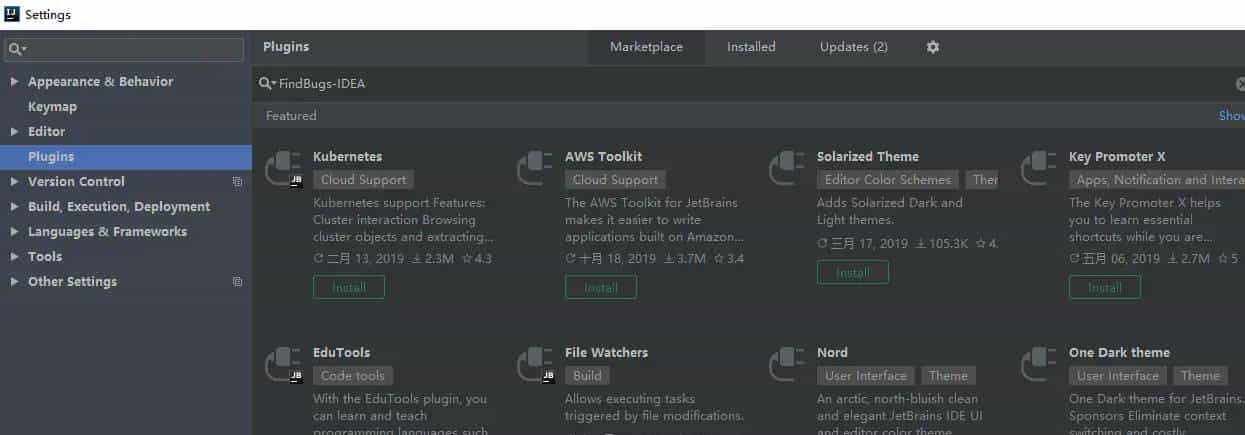Screen dimensions: 1245x435
Task: Install the Kubernetes plugin
Action: [349, 287]
